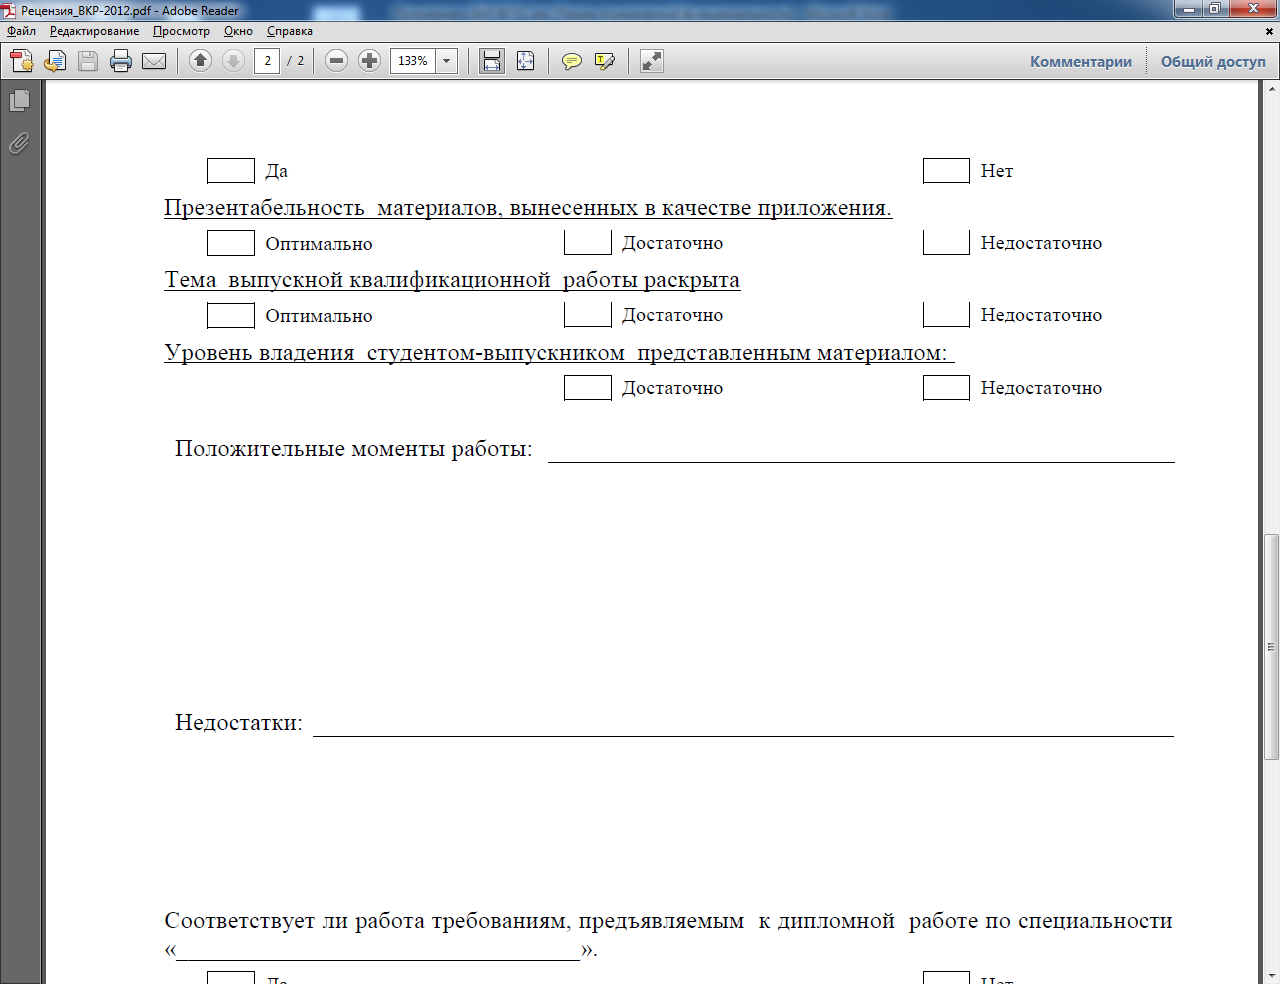Check Недостаточно under Тема выпускной работы раскрыта
Image resolution: width=1280 pixels, height=984 pixels.
coord(946,314)
